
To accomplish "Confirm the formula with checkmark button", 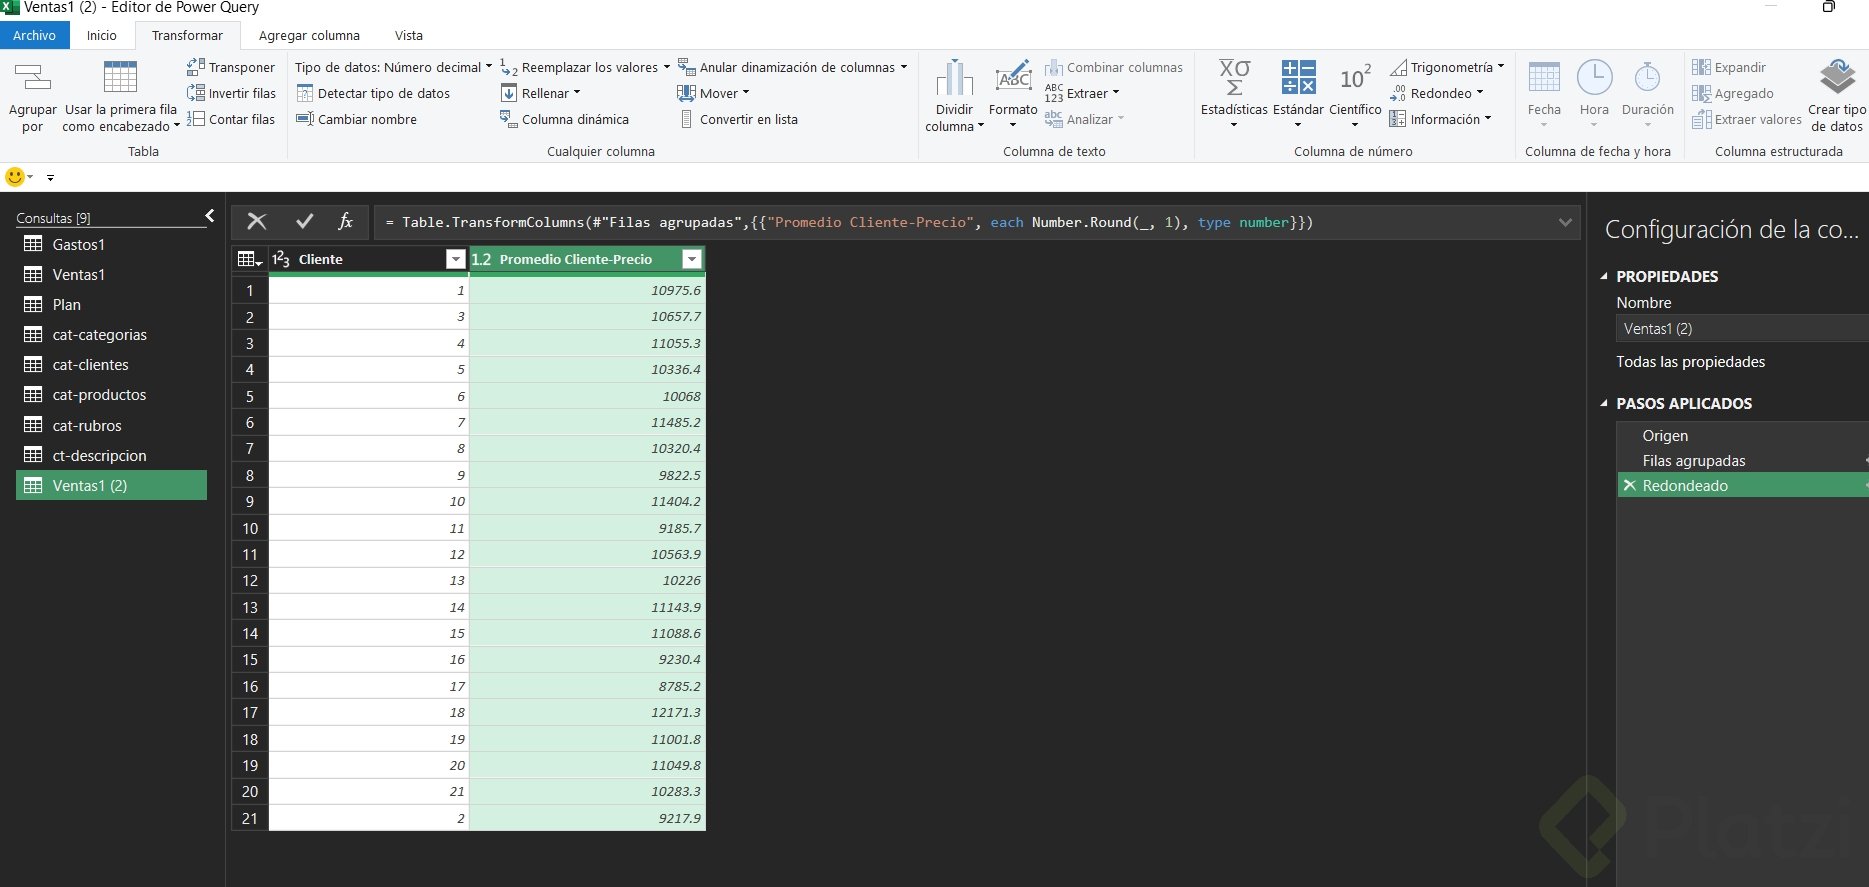I will point(305,222).
